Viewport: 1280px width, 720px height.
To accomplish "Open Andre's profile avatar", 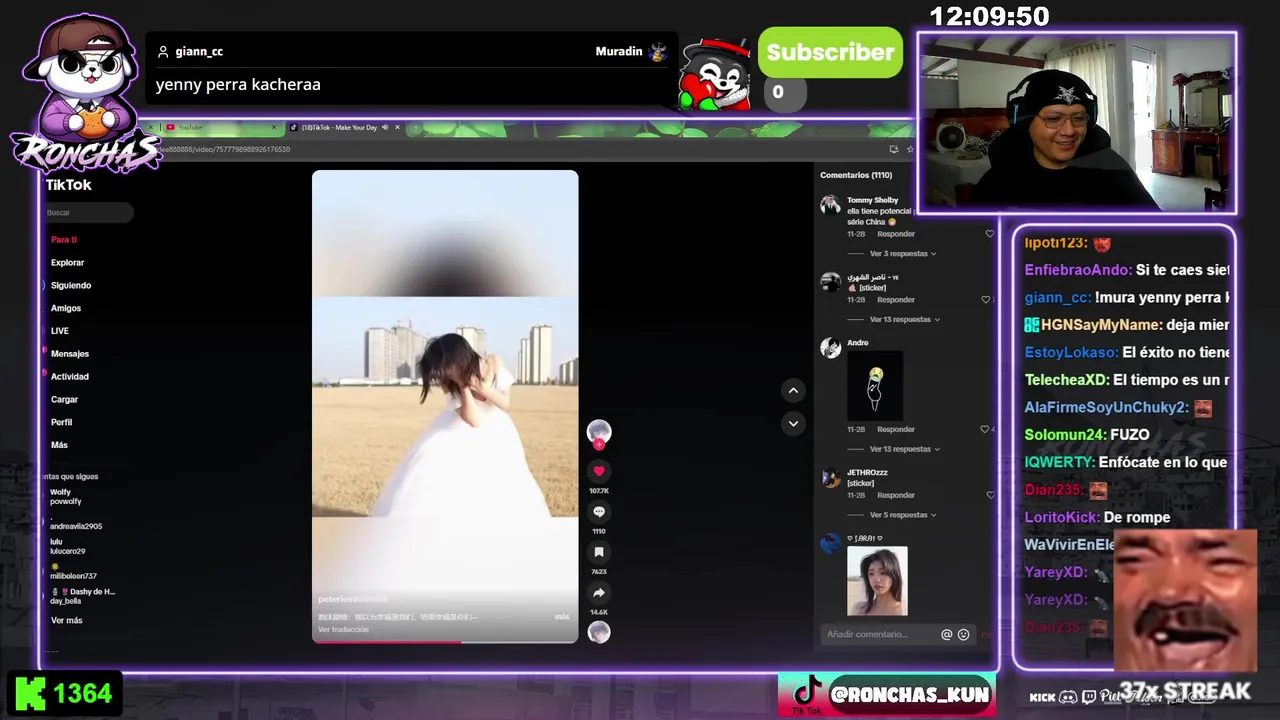I will pyautogui.click(x=830, y=347).
